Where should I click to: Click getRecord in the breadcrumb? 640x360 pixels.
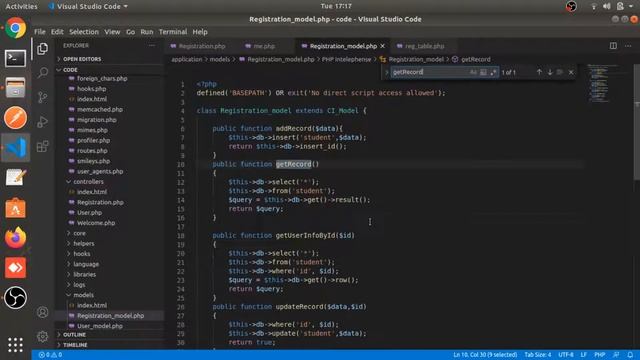[475, 59]
